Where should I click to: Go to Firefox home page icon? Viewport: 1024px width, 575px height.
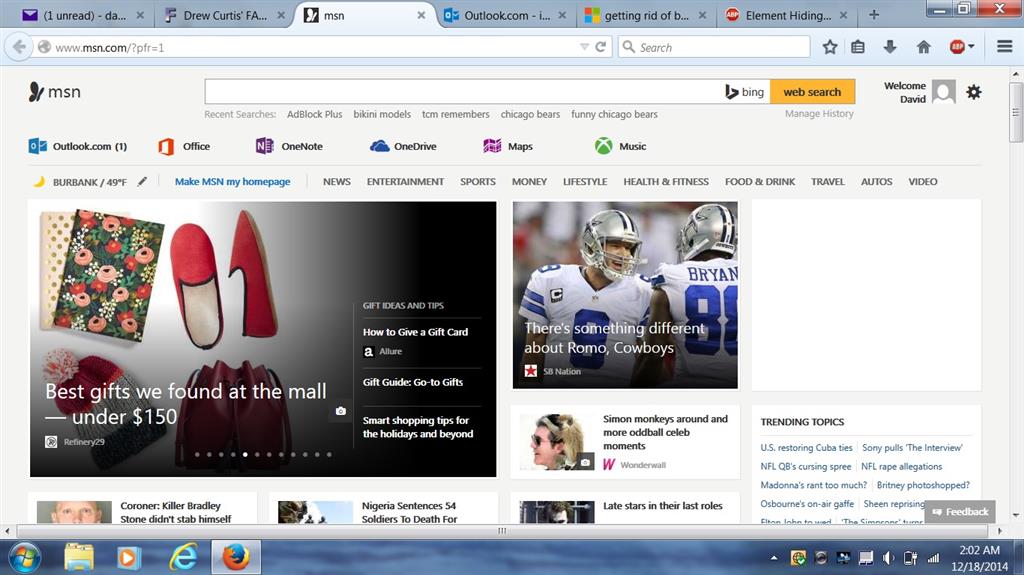point(923,47)
